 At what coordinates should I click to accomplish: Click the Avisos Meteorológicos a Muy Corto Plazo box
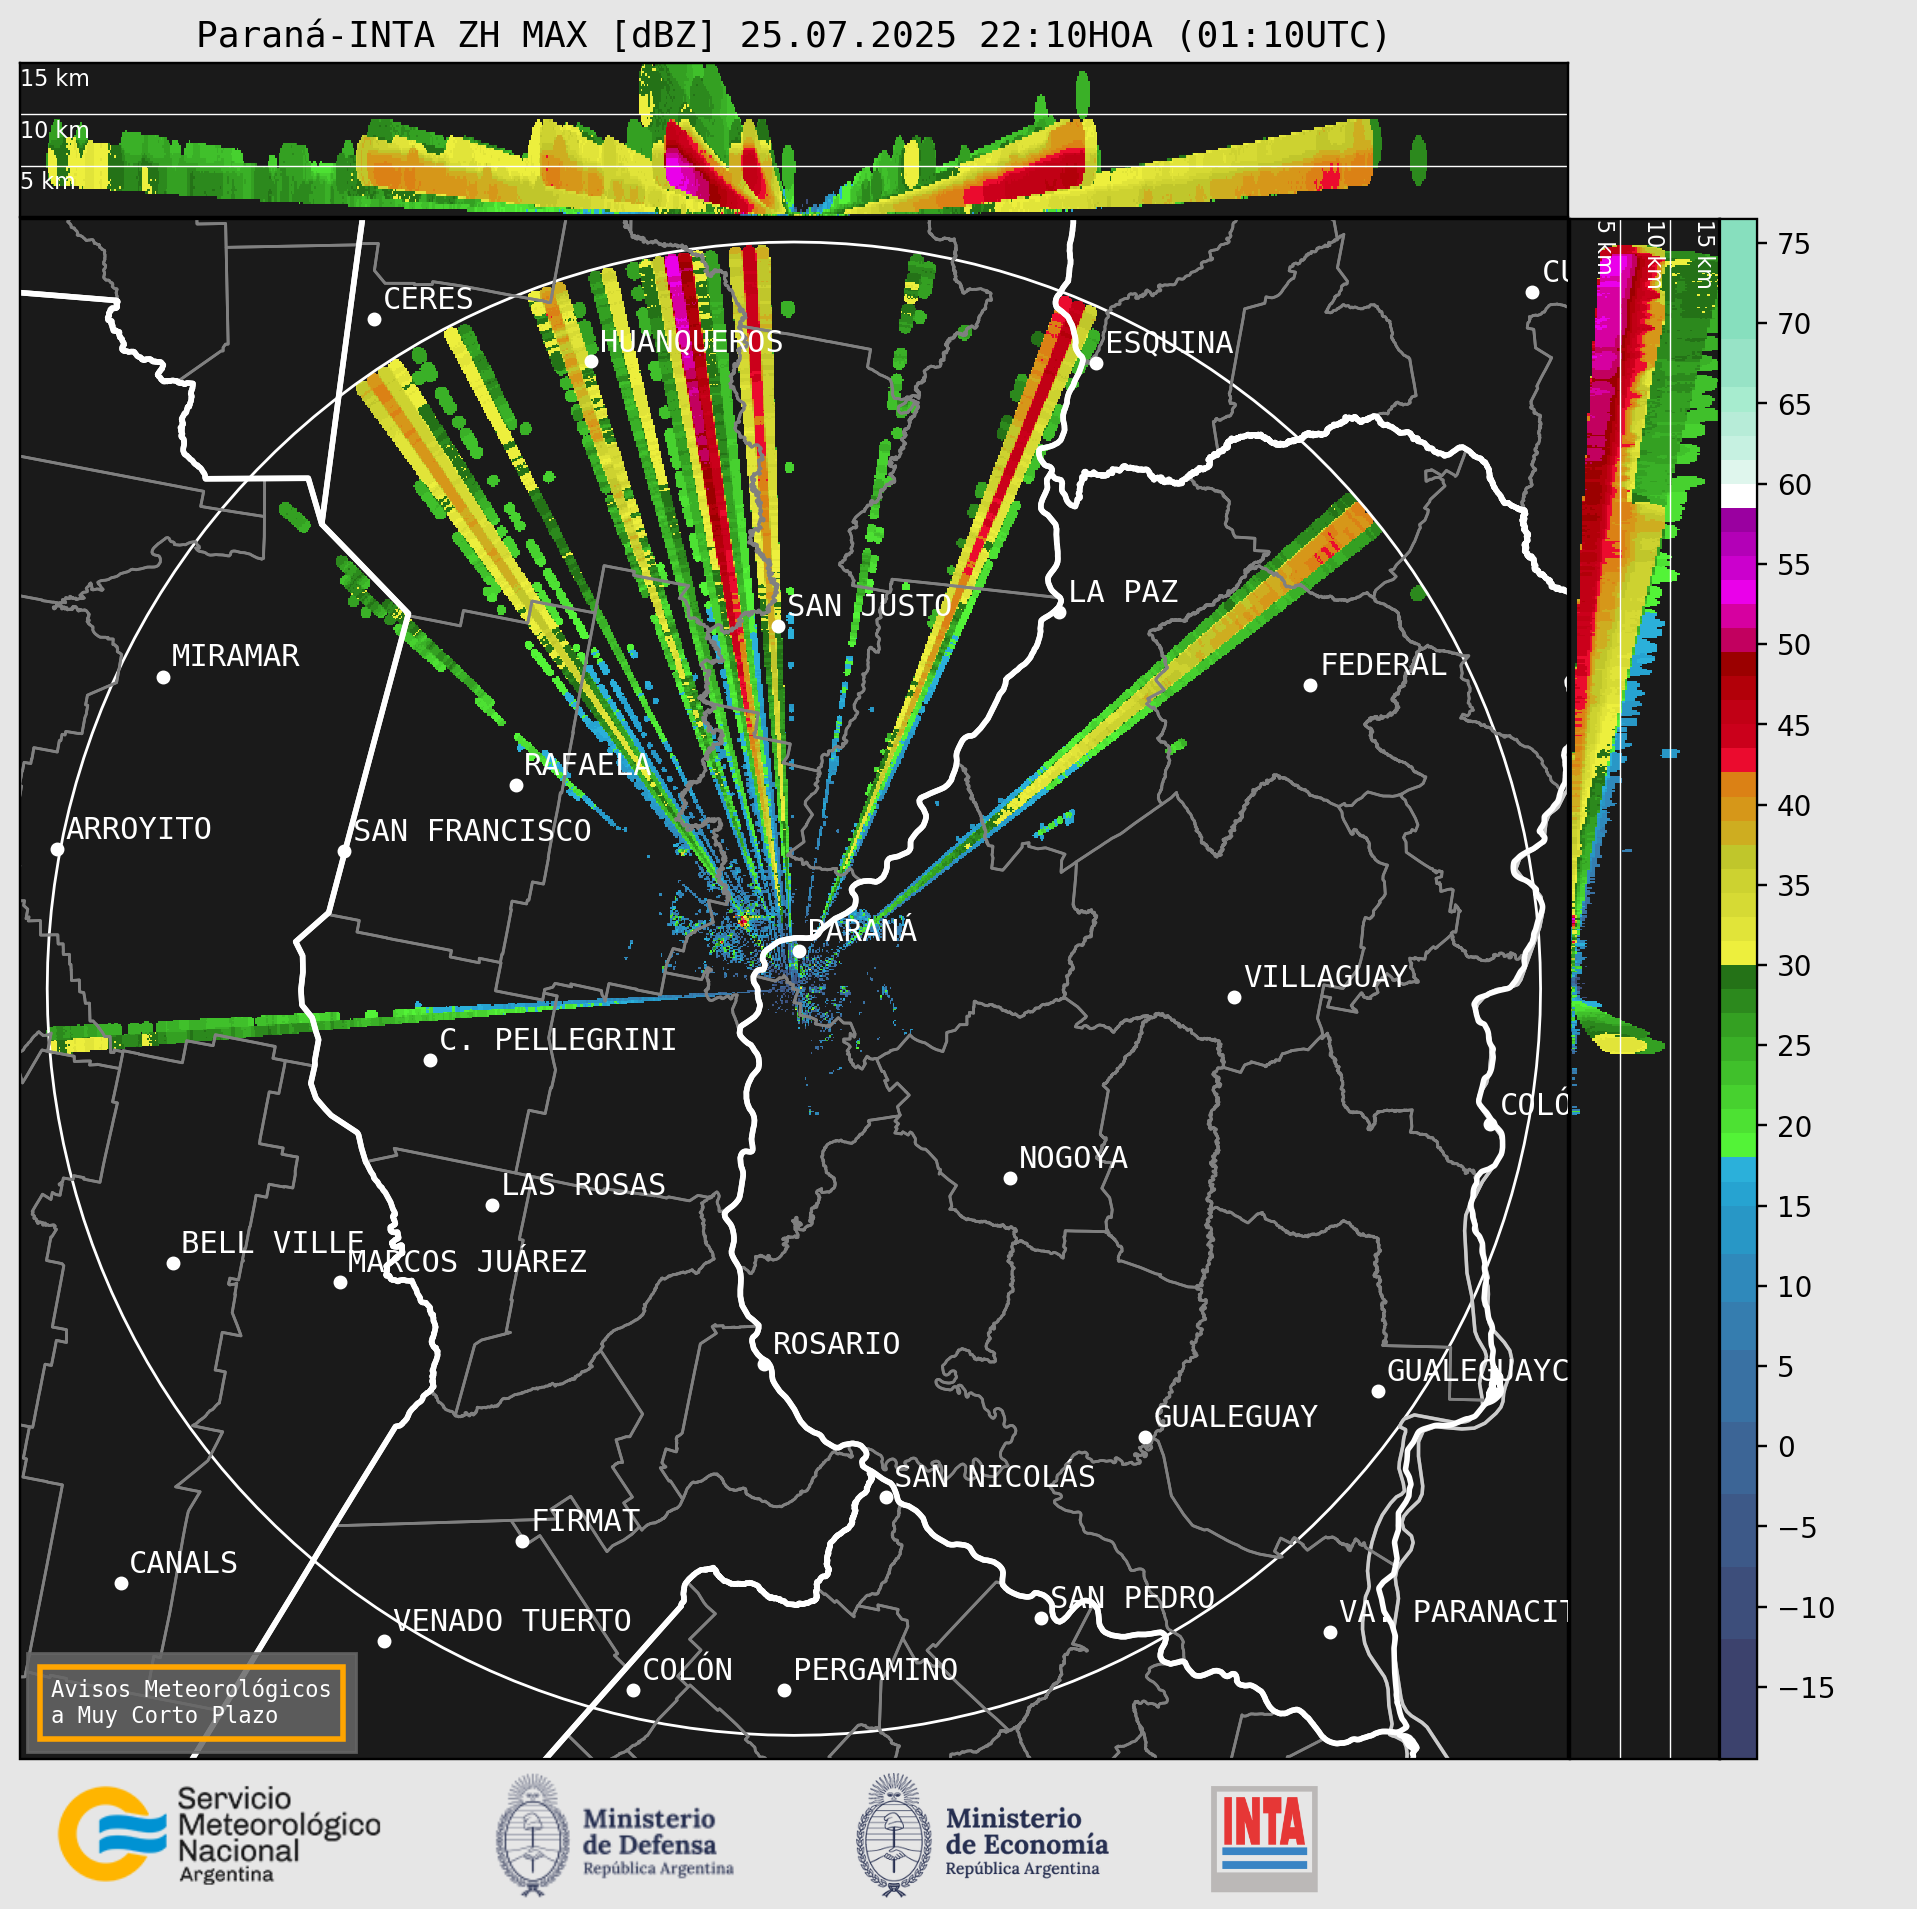(x=191, y=1702)
